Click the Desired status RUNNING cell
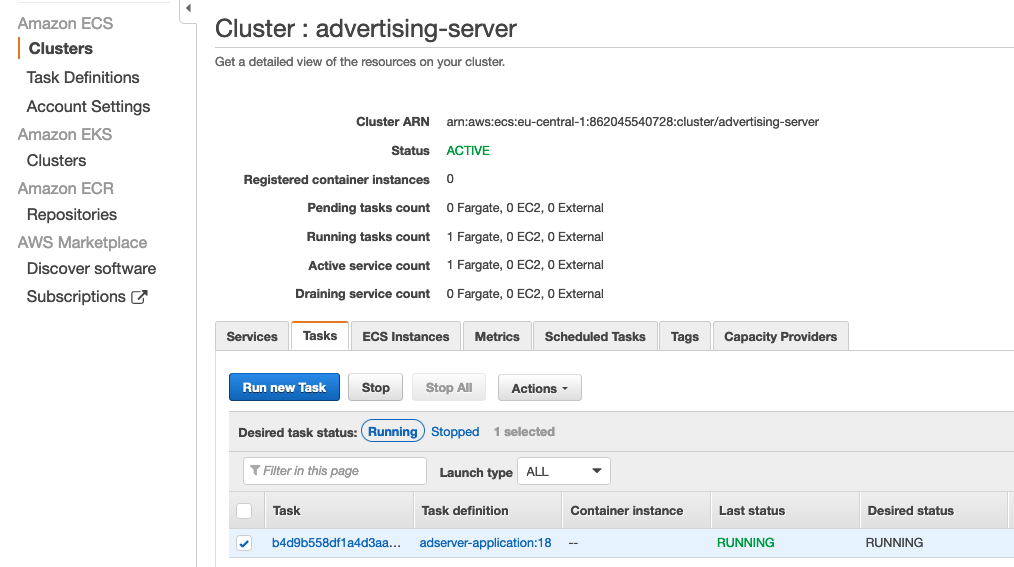1014x567 pixels. pyautogui.click(x=894, y=542)
